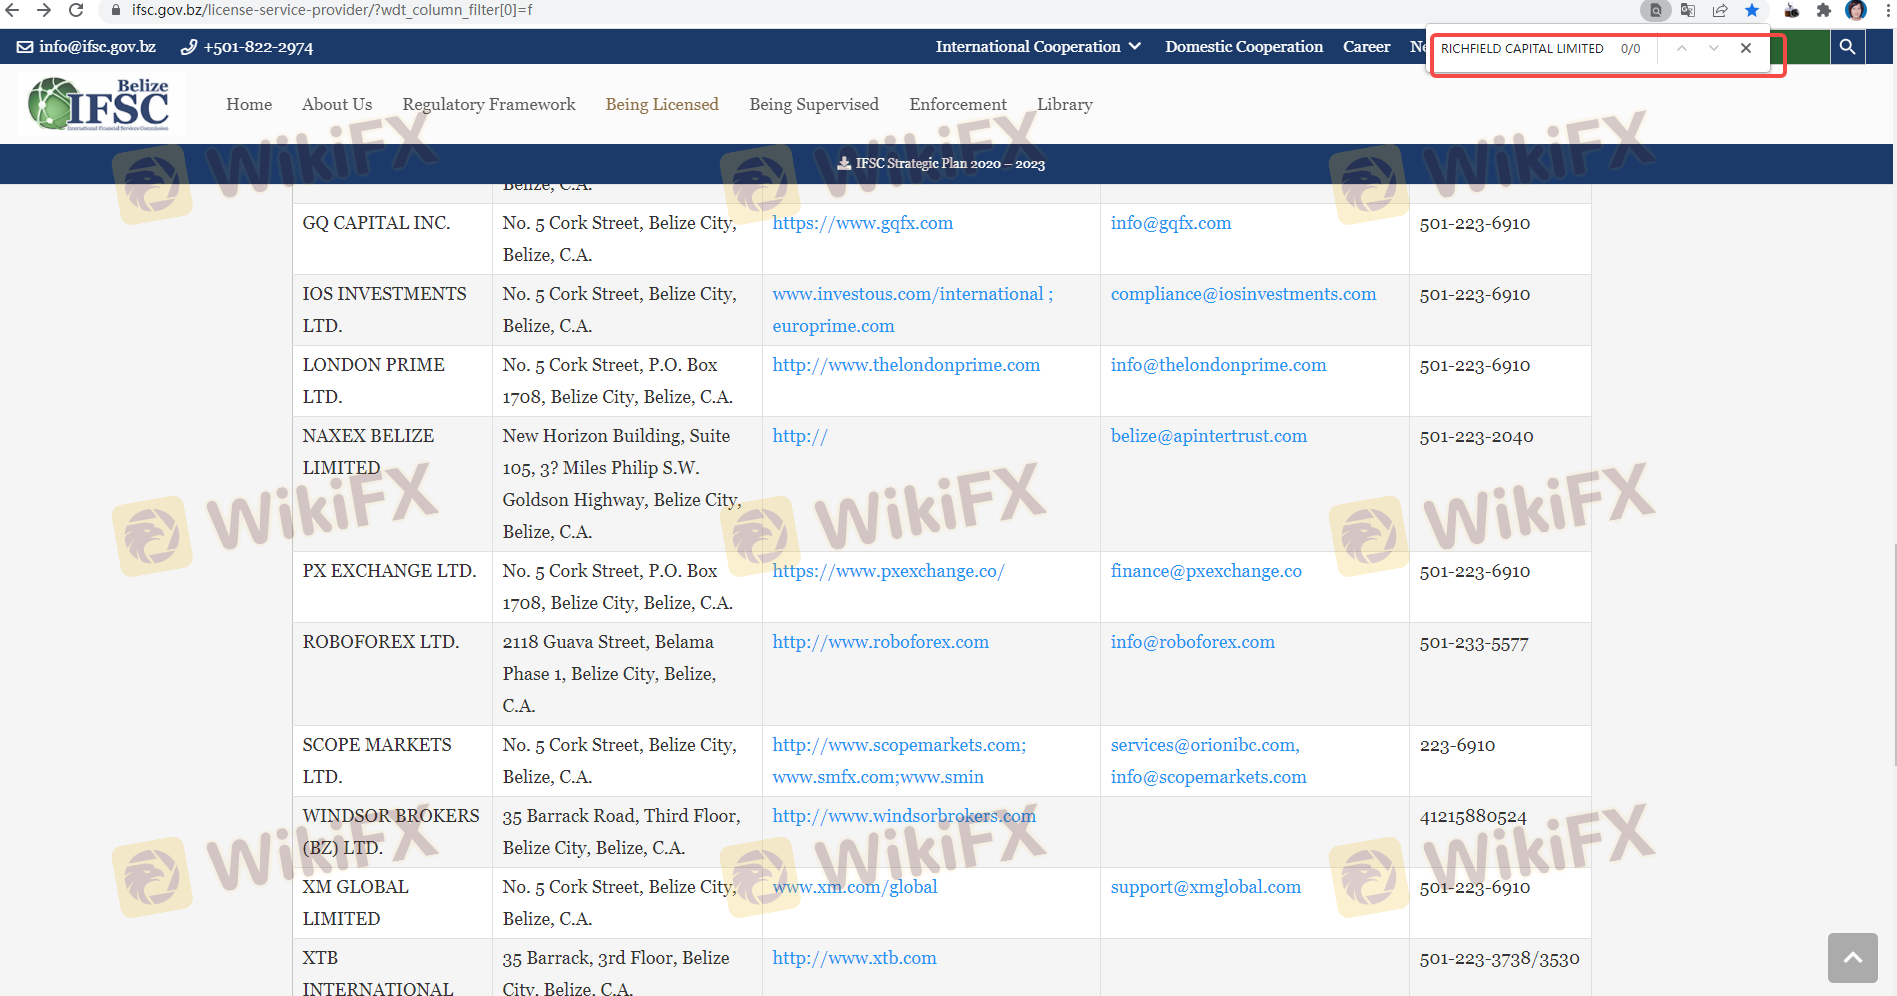Image resolution: width=1897 pixels, height=996 pixels.
Task: Open http://www.roboforex.com link
Action: tap(881, 642)
